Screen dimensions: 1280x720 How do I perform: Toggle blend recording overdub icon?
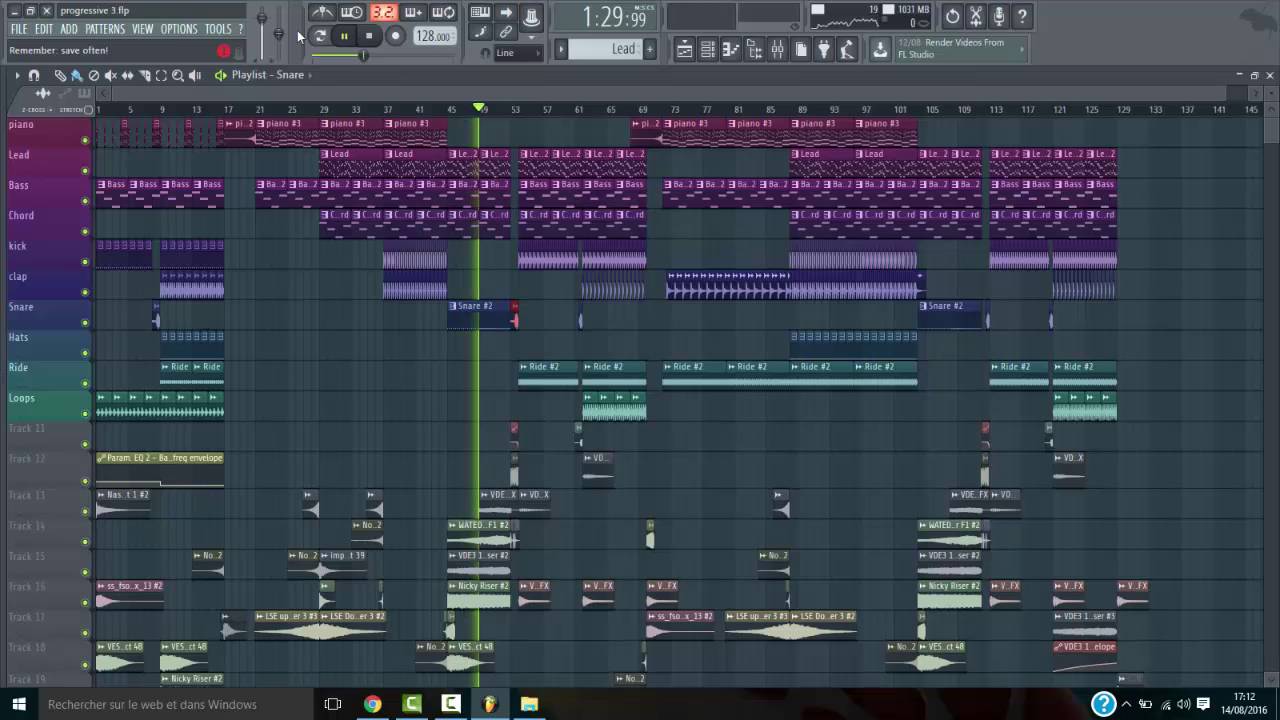(413, 13)
